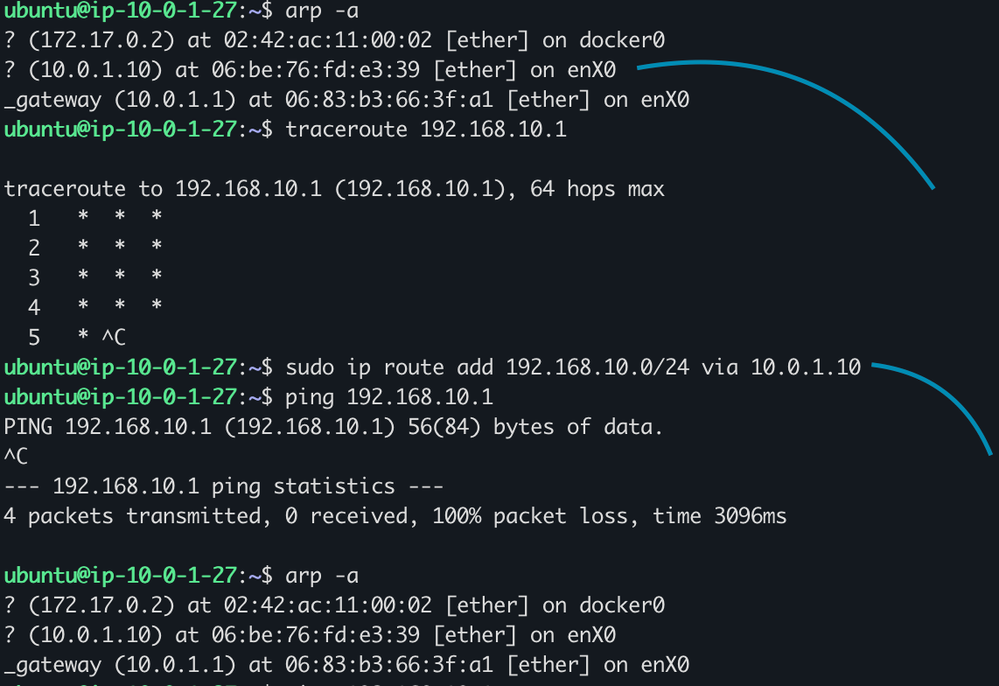999x686 pixels.
Task: Click the ^C line below PING output
Action: point(17,457)
